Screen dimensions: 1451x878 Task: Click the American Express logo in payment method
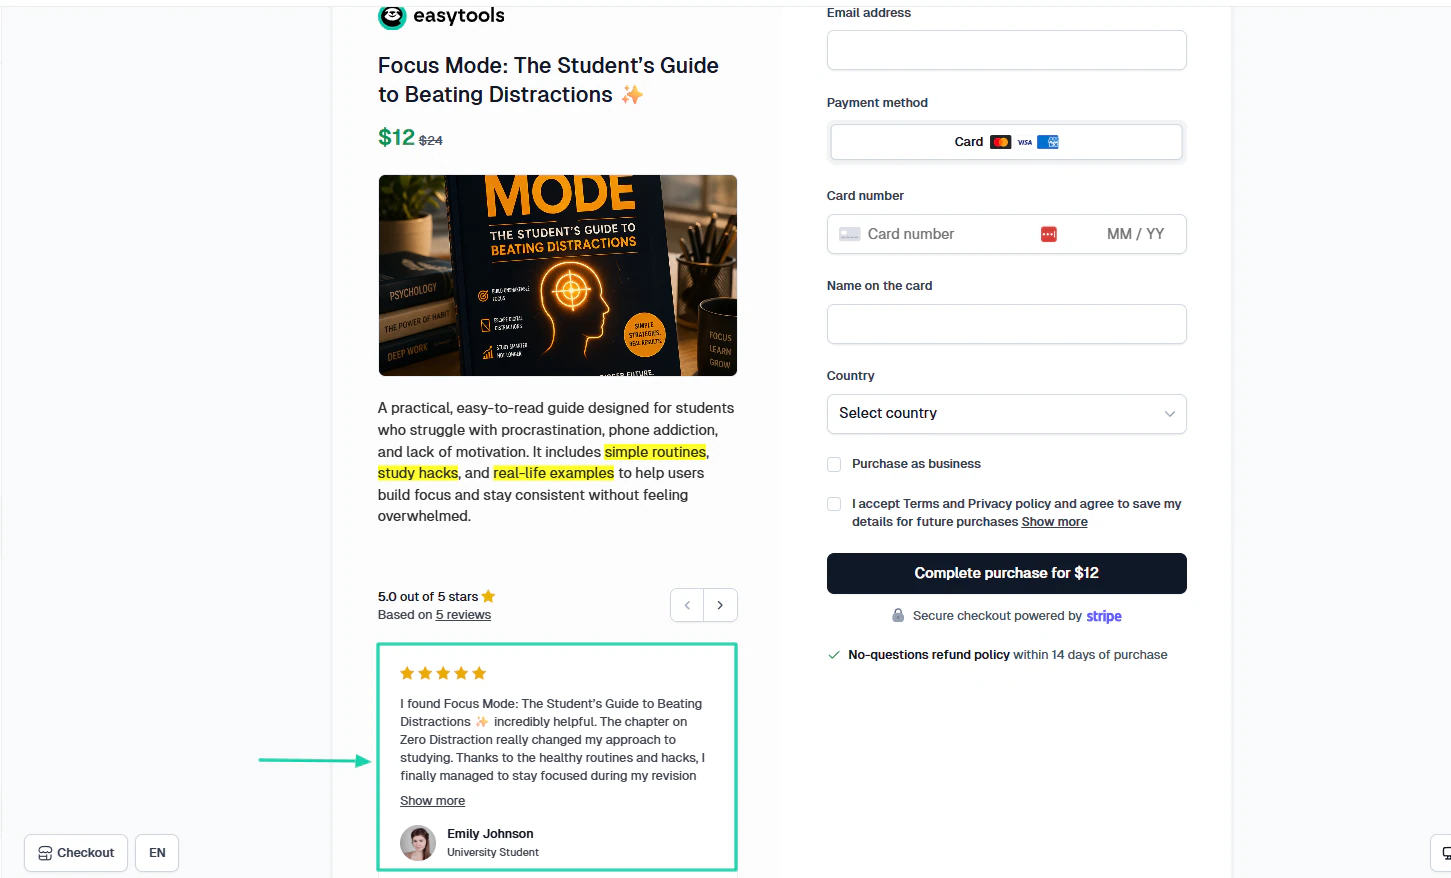click(x=1048, y=142)
